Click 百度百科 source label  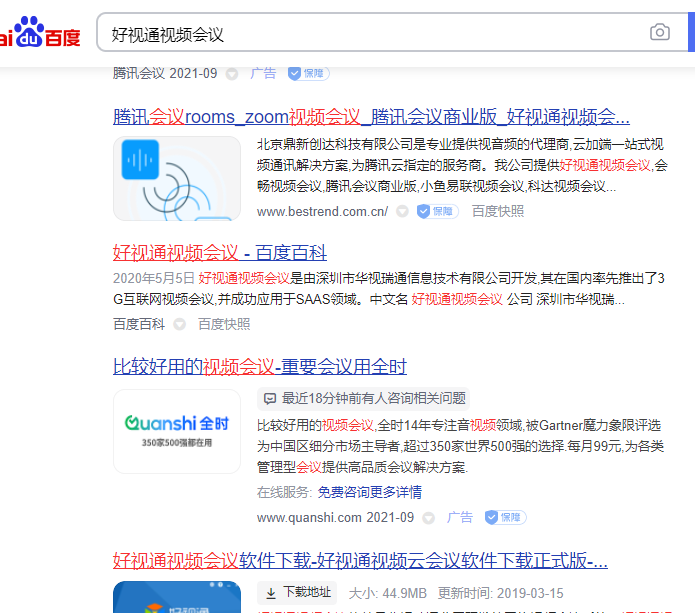click(139, 324)
